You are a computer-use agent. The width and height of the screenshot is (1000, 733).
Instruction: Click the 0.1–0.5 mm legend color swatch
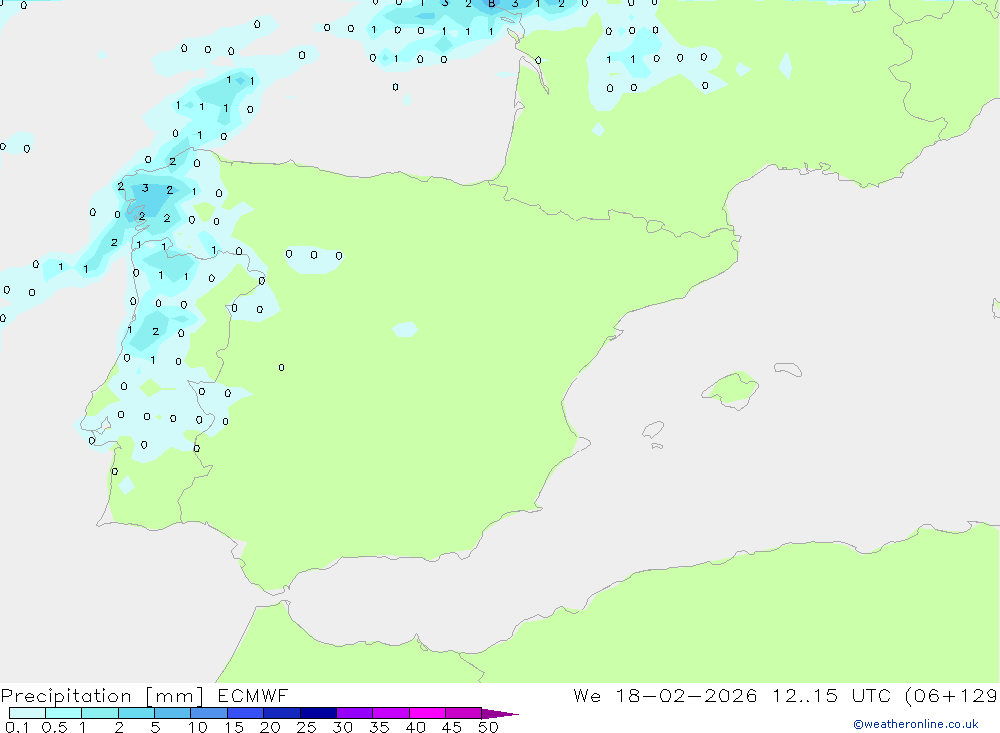click(x=27, y=713)
